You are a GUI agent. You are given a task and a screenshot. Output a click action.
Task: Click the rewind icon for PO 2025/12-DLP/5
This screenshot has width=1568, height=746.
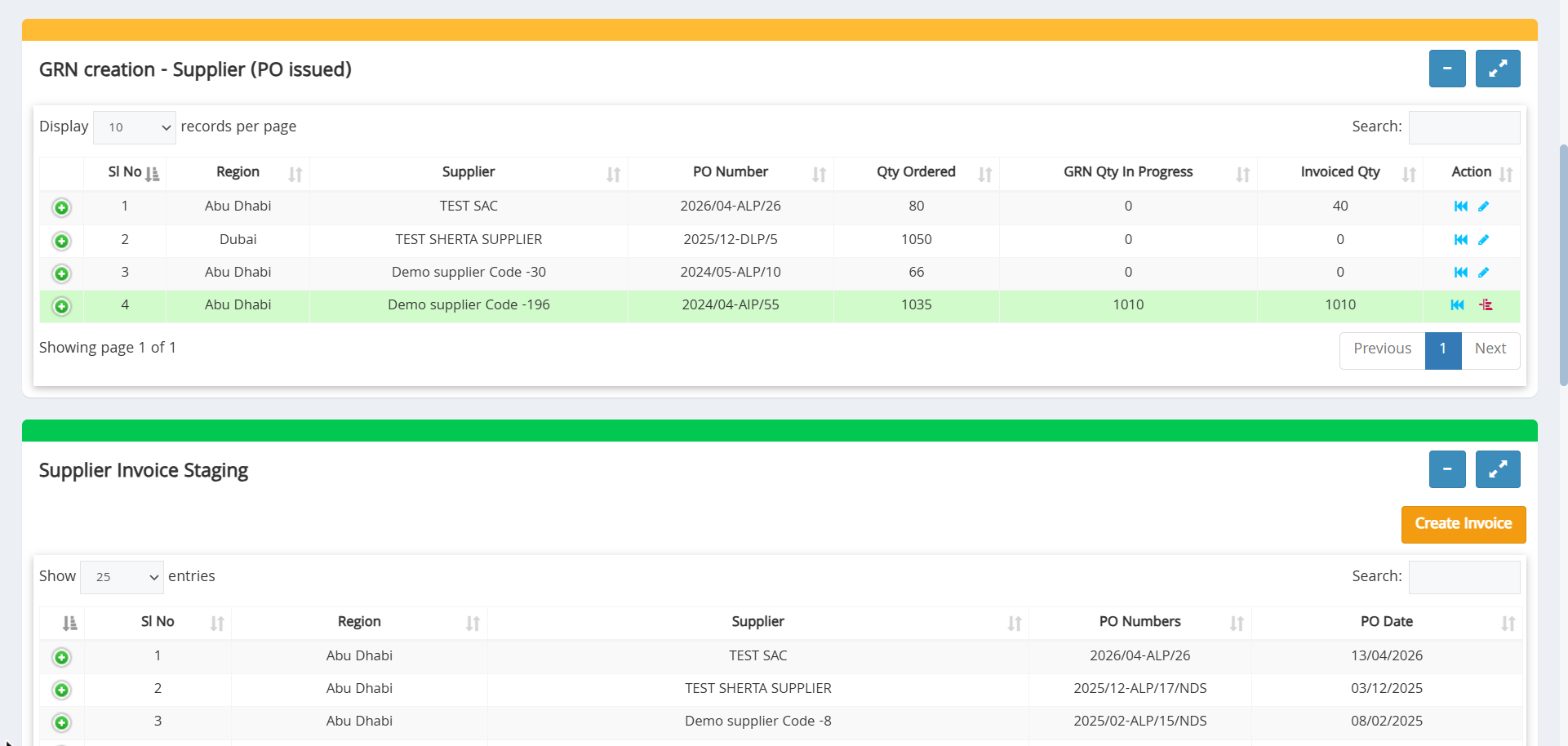(x=1461, y=239)
